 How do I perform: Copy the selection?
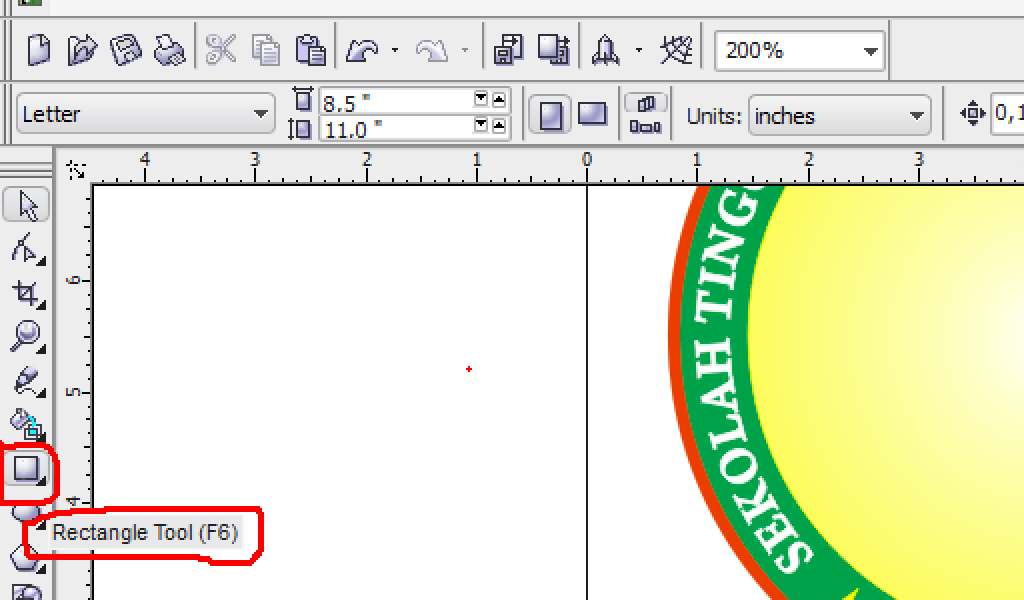click(266, 50)
